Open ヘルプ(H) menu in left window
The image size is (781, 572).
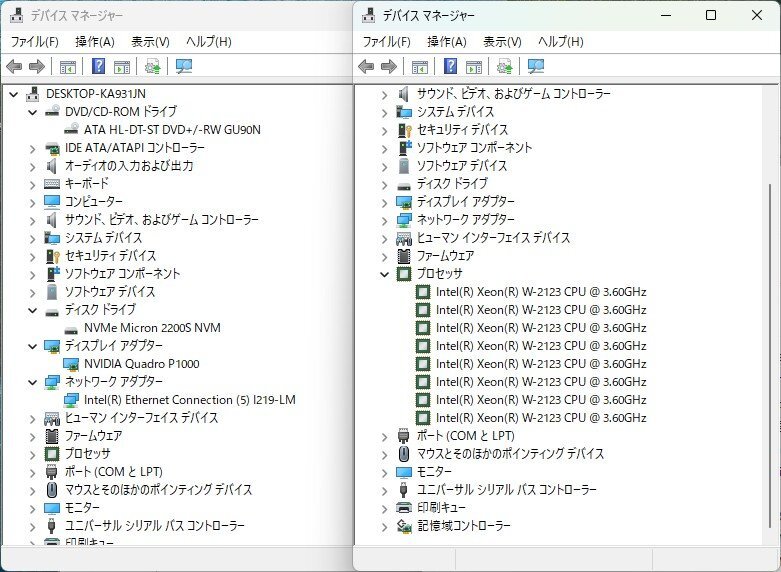click(x=209, y=41)
